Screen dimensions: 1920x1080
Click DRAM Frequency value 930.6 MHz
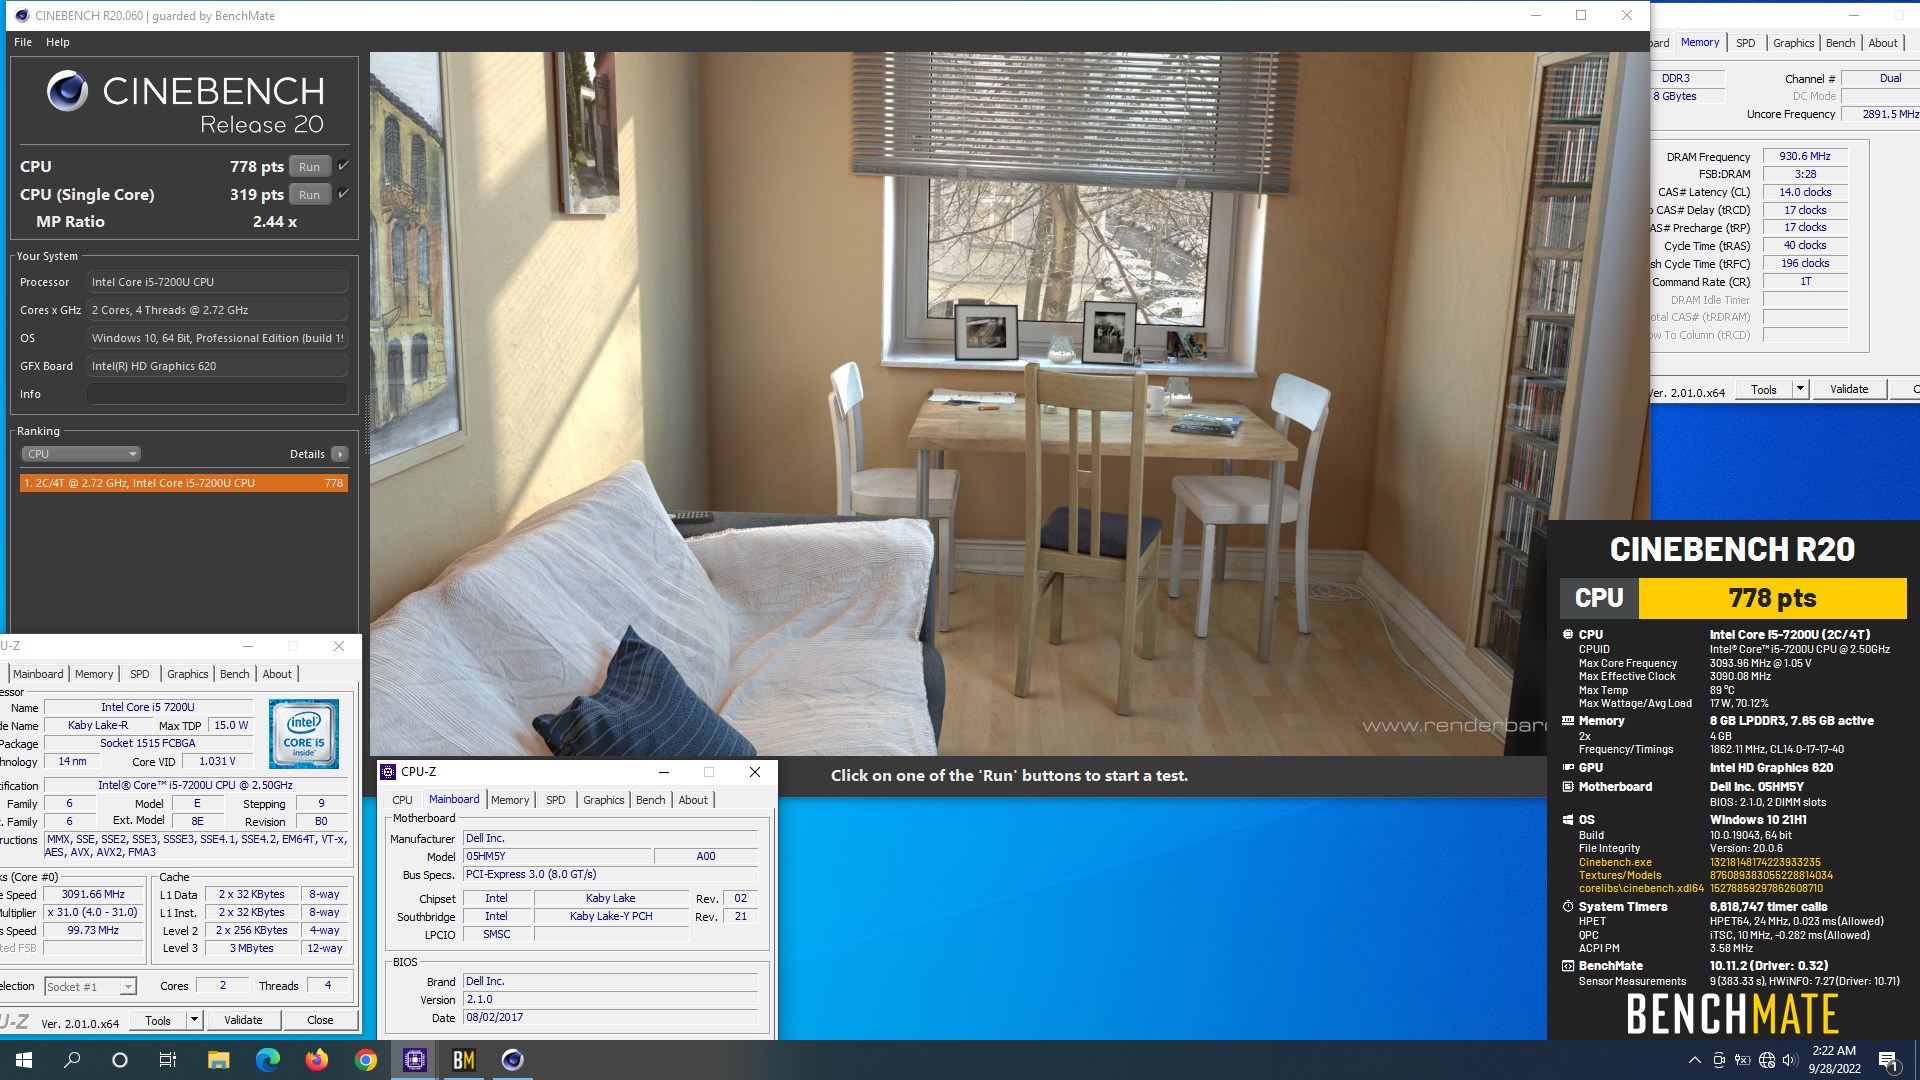1805,157
